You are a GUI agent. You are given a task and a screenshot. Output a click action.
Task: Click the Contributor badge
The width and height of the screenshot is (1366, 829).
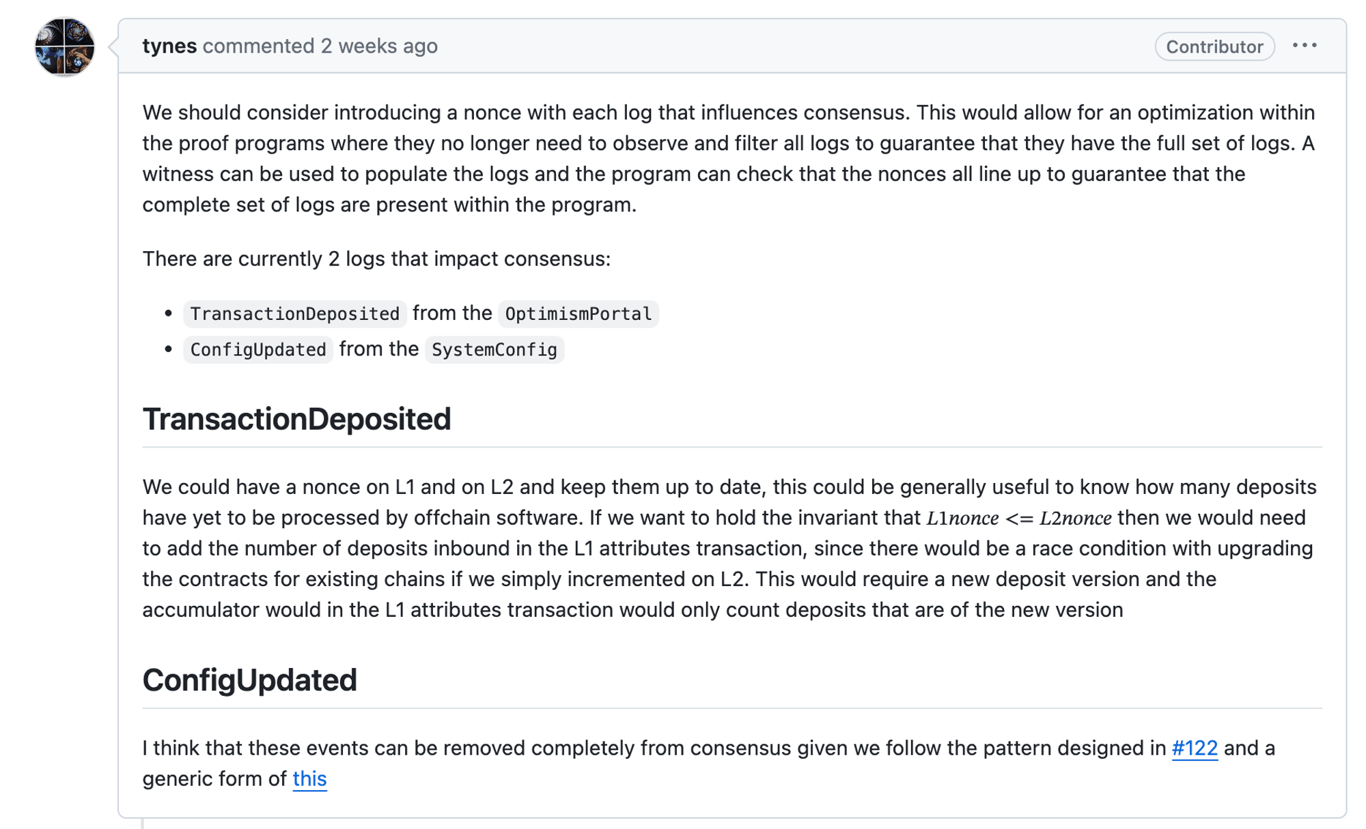click(x=1214, y=46)
